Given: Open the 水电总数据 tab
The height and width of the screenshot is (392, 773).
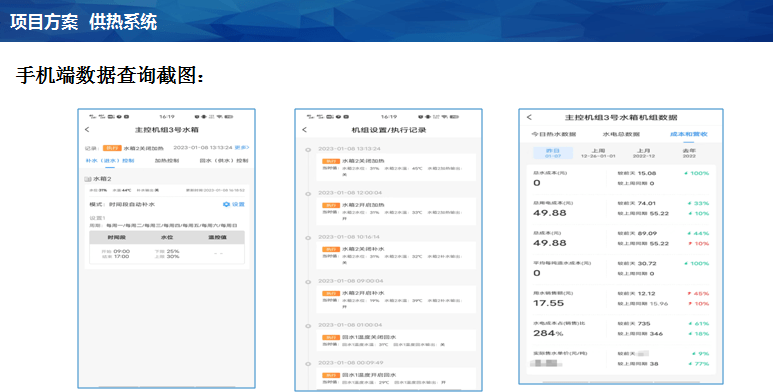Looking at the screenshot, I should 621,134.
